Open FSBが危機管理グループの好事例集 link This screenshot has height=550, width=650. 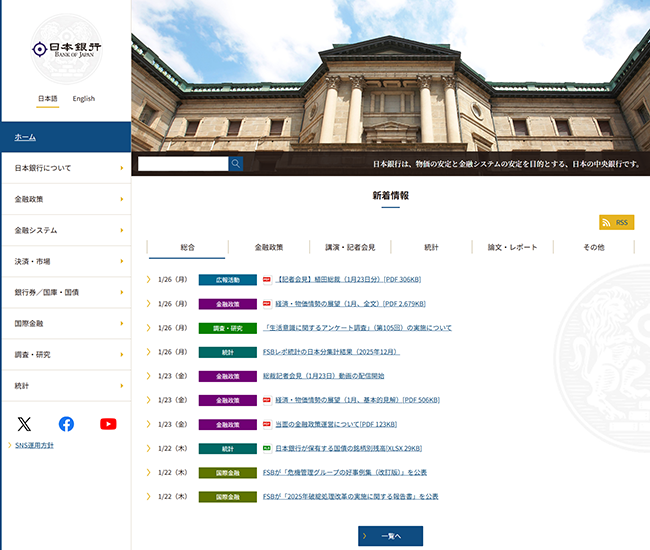(x=345, y=472)
